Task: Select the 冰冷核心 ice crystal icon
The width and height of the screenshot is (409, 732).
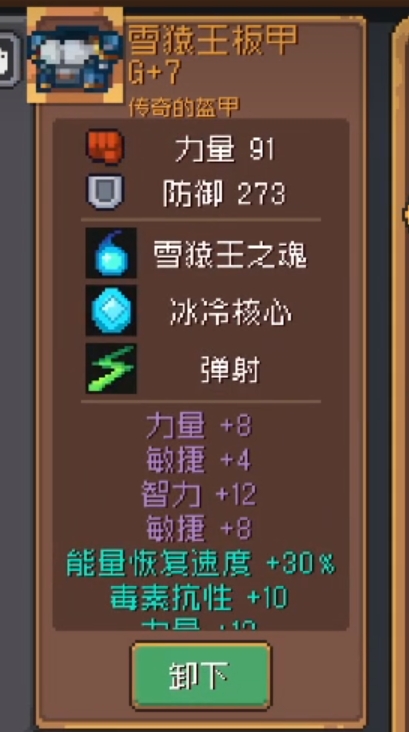Action: 111,310
